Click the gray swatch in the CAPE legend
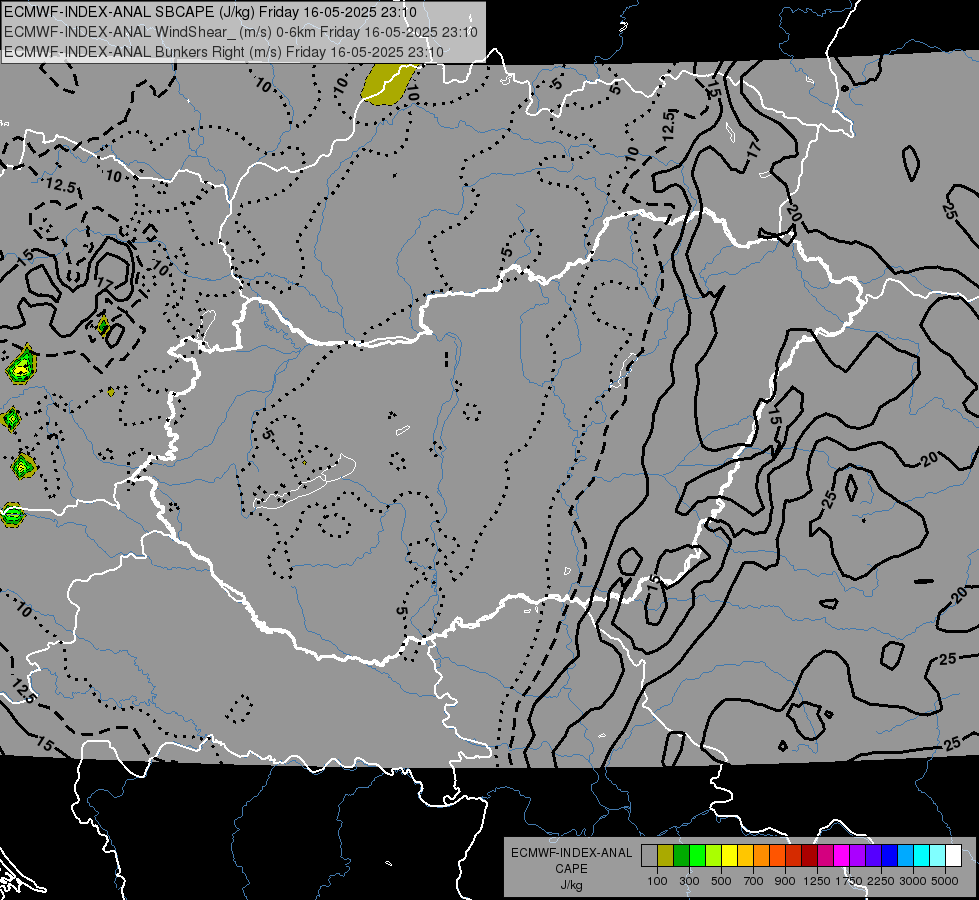The image size is (979, 900). click(x=649, y=855)
